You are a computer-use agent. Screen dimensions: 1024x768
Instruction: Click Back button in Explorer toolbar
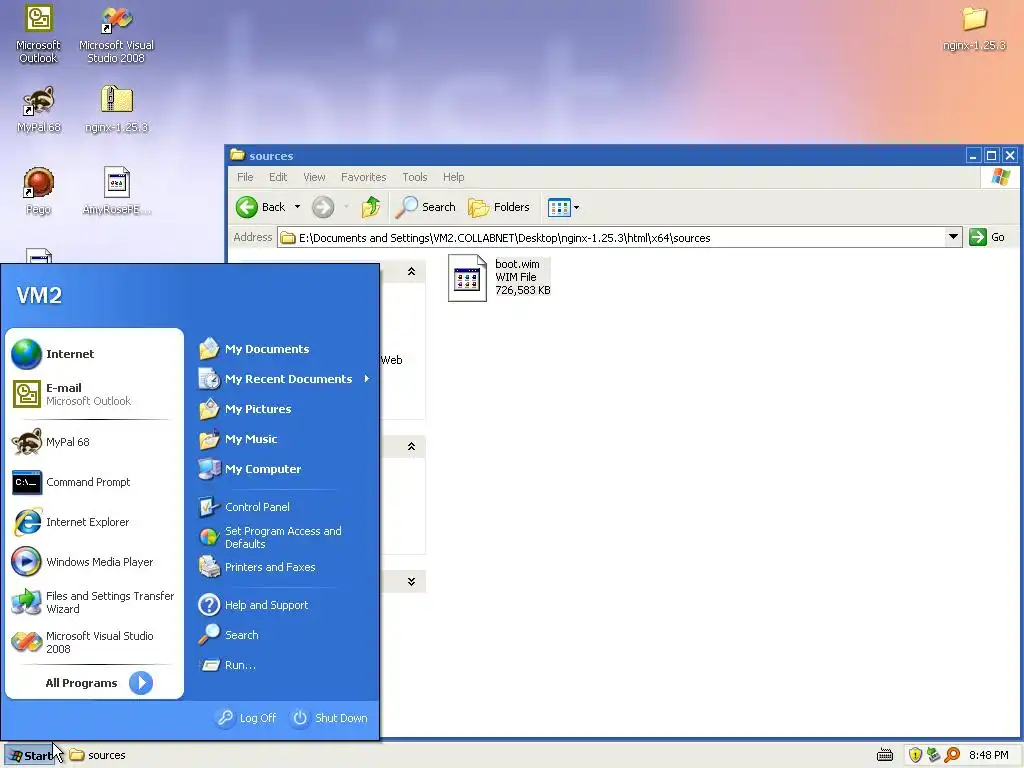tap(261, 207)
